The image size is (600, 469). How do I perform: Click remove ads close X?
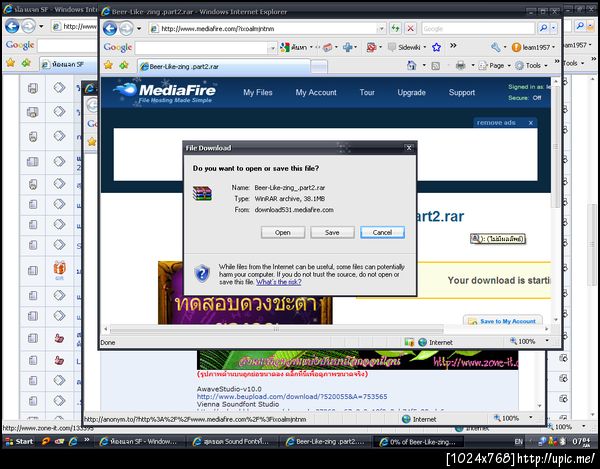tap(531, 123)
